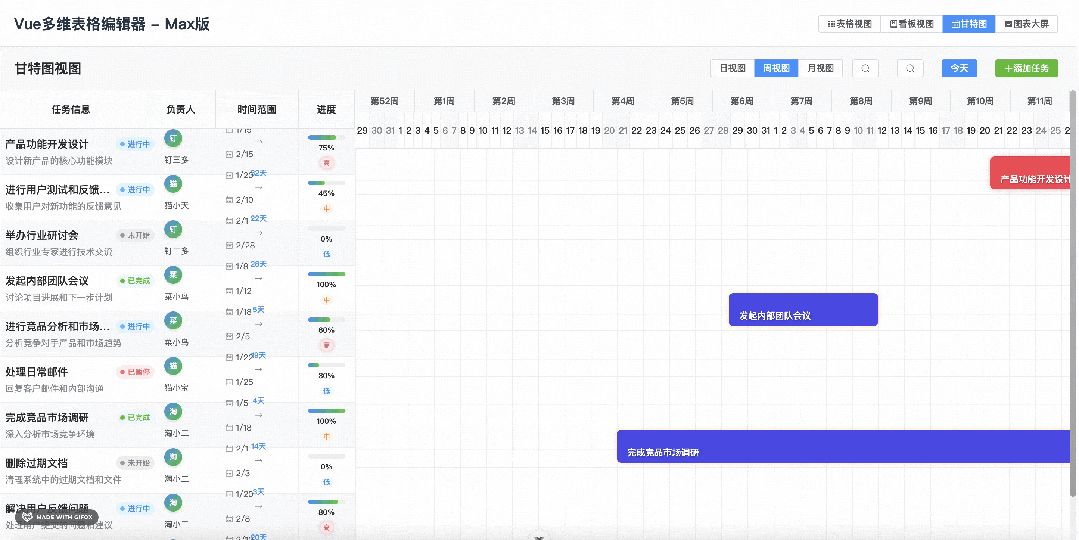Image resolution: width=1079 pixels, height=540 pixels.
Task: Select the blue 完成竞品市场调研 Gantt bar
Action: [844, 446]
